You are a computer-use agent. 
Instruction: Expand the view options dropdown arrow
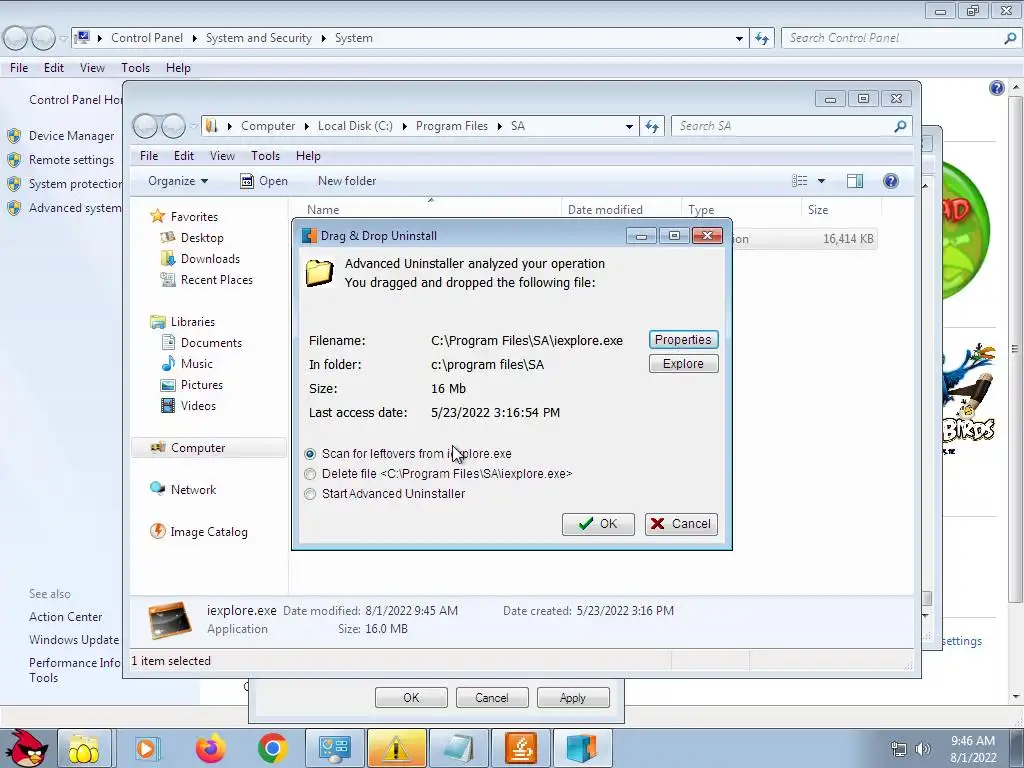(x=822, y=181)
